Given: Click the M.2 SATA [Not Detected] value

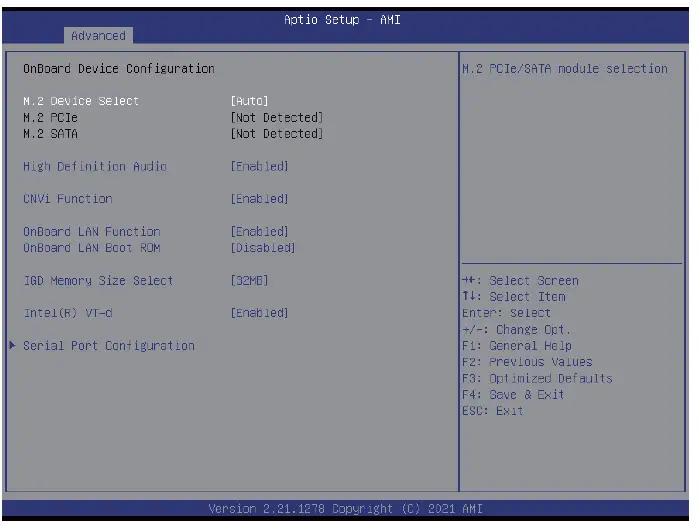Looking at the screenshot, I should (276, 134).
